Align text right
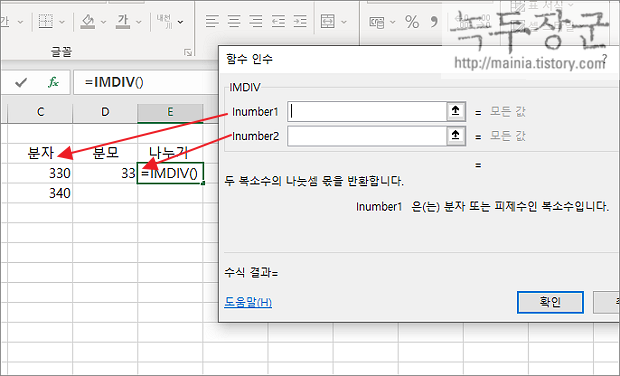 coord(256,21)
